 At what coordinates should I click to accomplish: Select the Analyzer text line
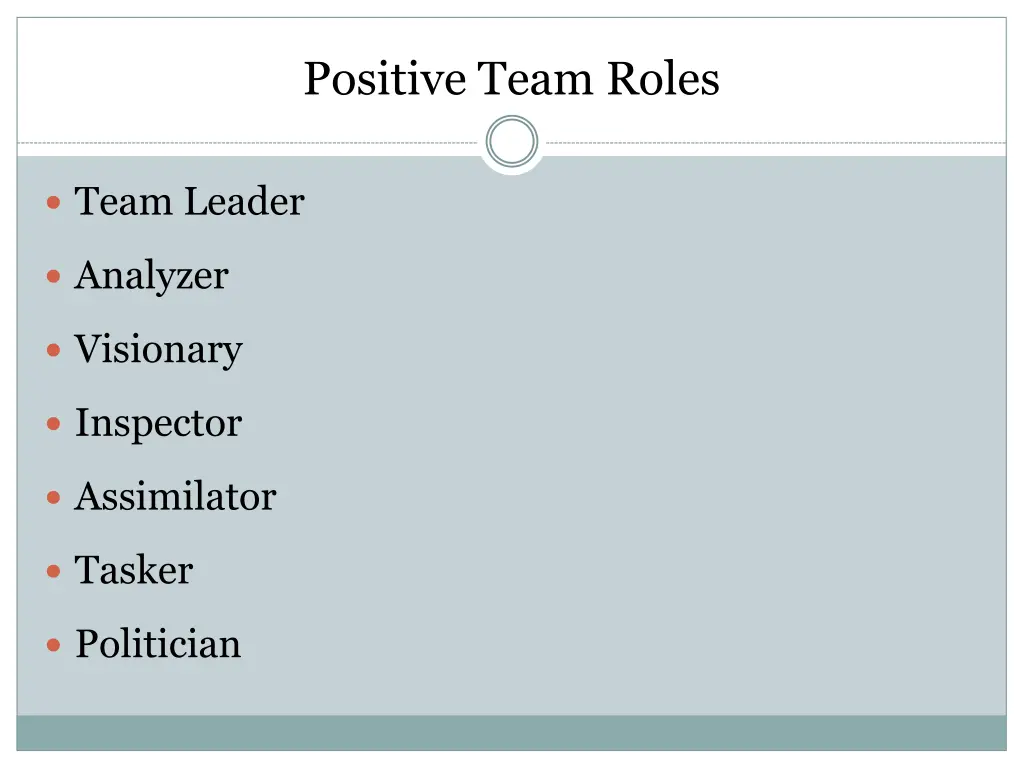151,276
